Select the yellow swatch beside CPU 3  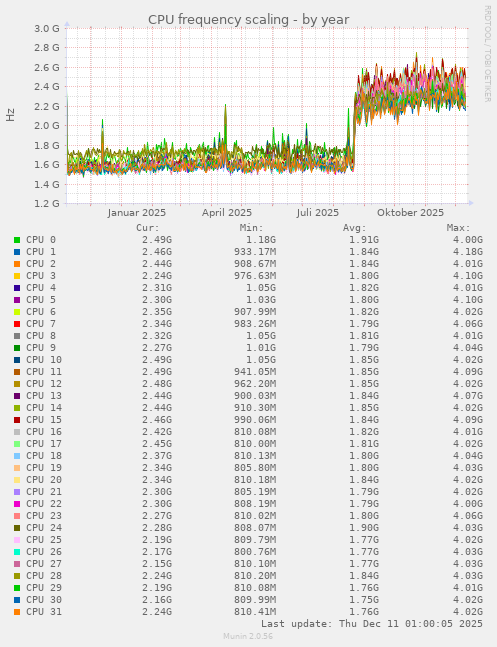click(17, 276)
